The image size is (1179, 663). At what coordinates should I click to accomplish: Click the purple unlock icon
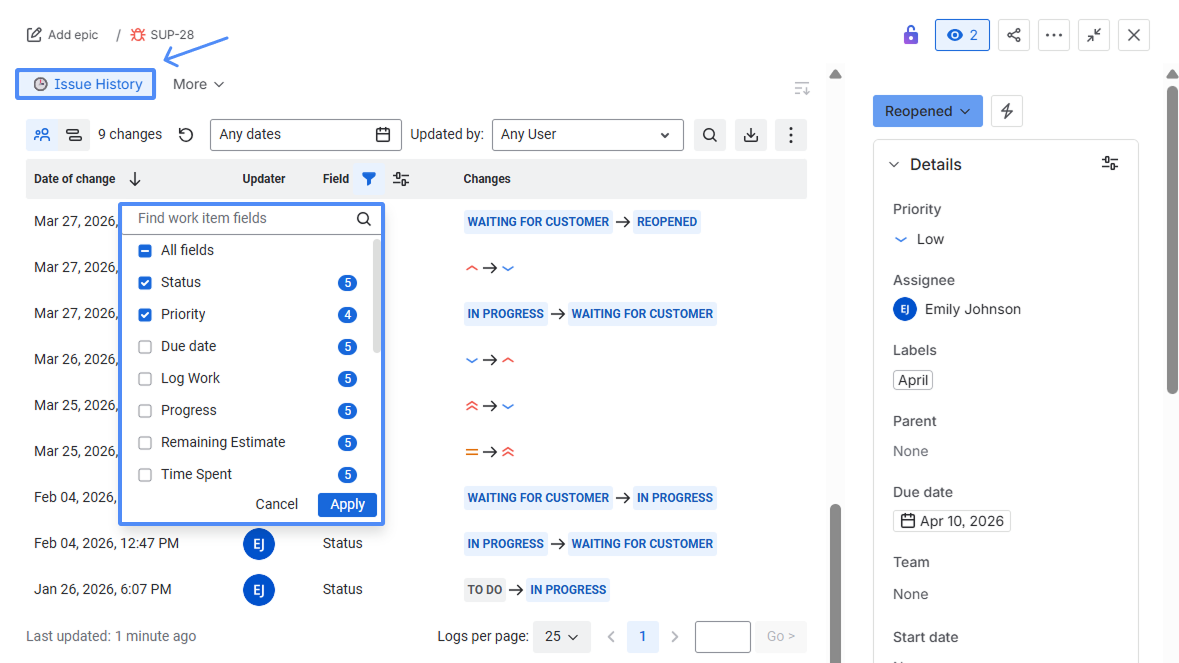point(911,35)
